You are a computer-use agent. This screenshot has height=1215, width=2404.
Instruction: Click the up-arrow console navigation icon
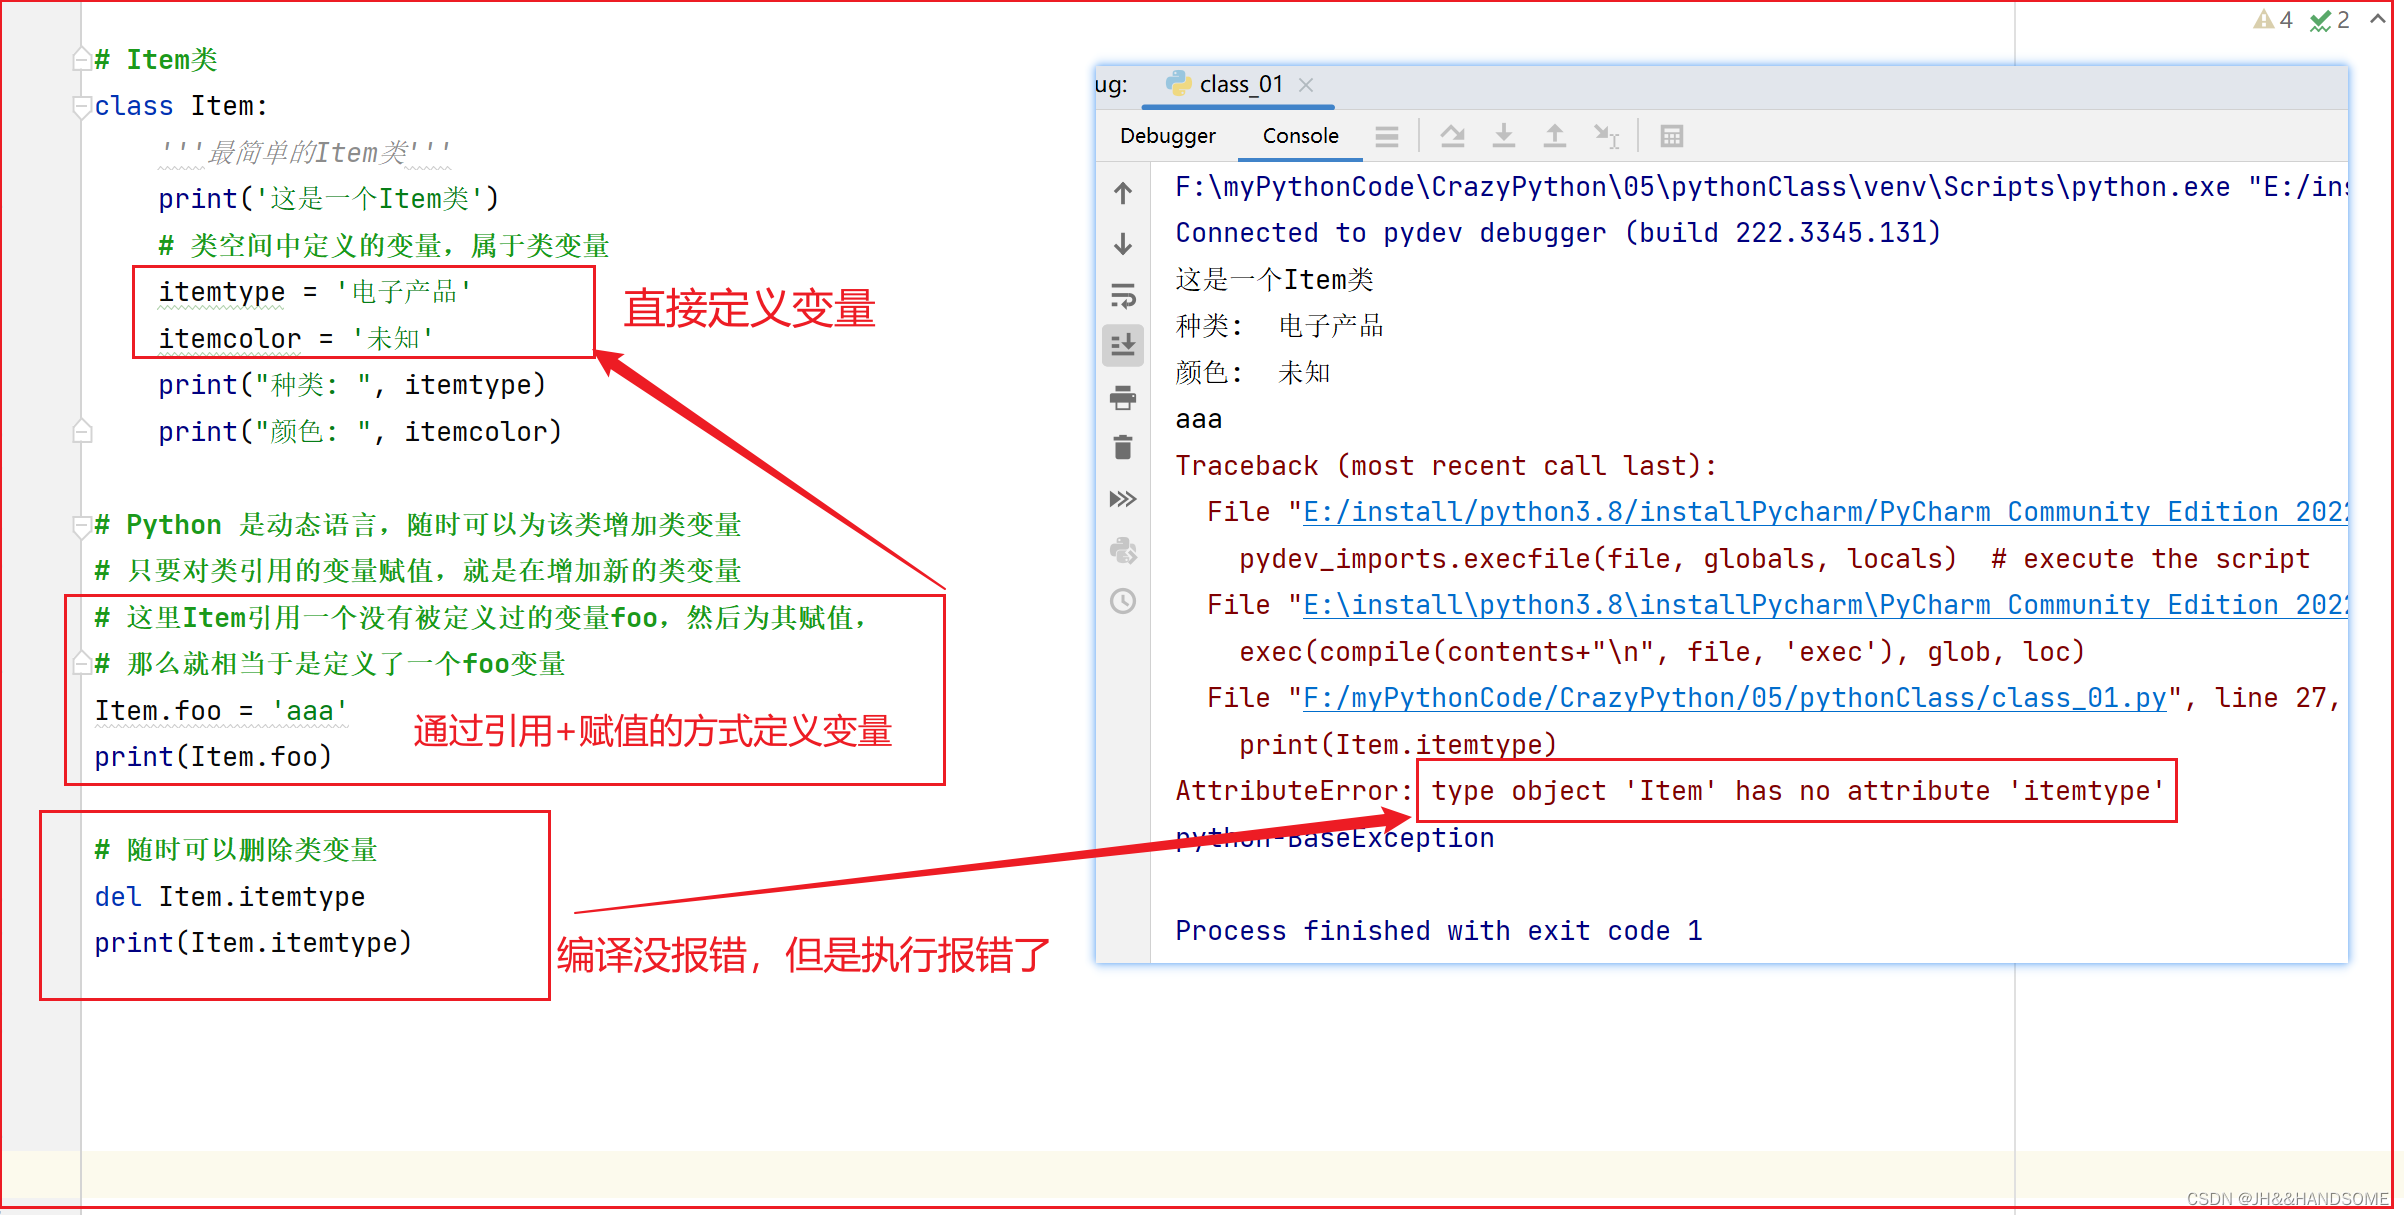point(1123,193)
